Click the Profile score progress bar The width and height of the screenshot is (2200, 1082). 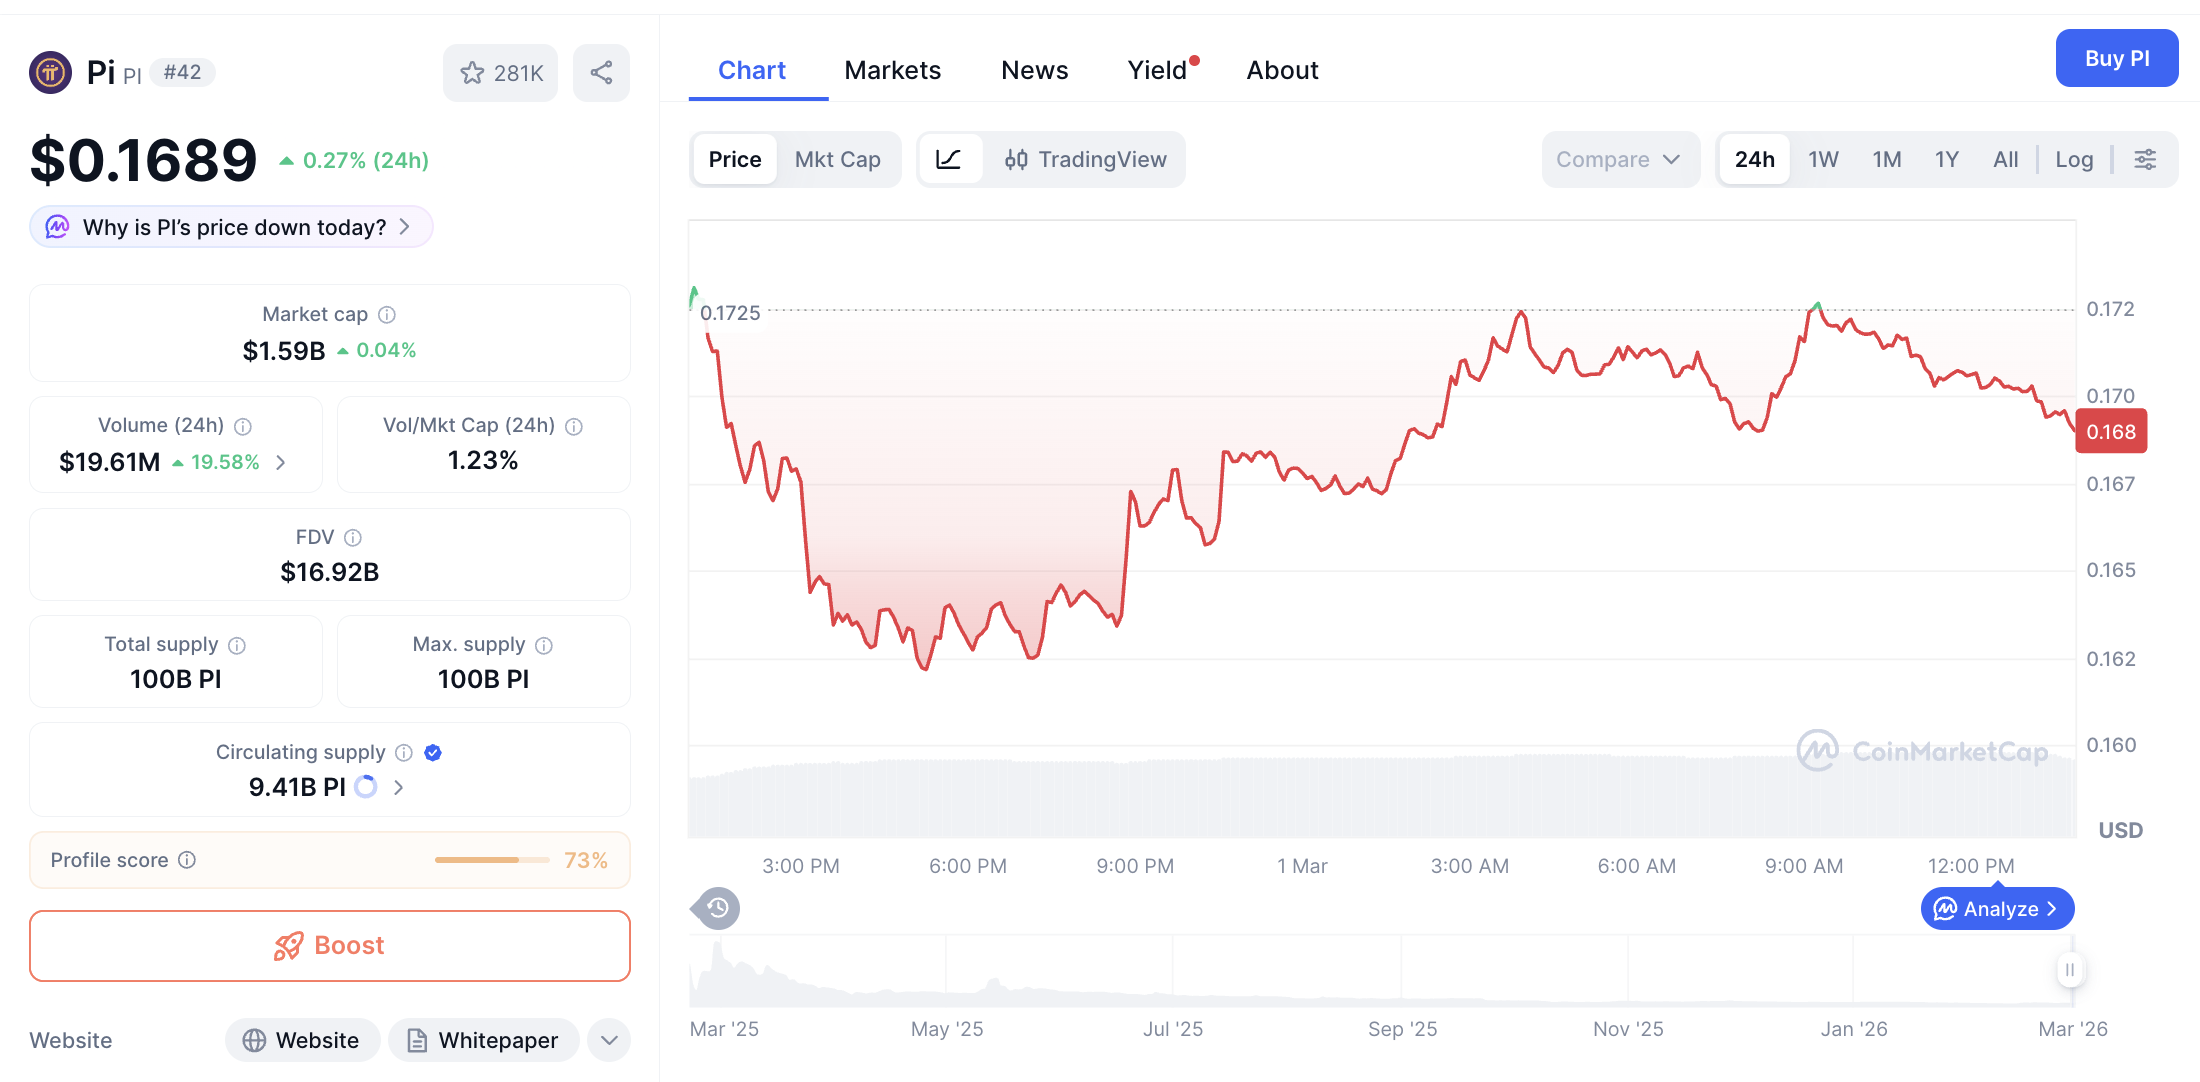coord(492,860)
